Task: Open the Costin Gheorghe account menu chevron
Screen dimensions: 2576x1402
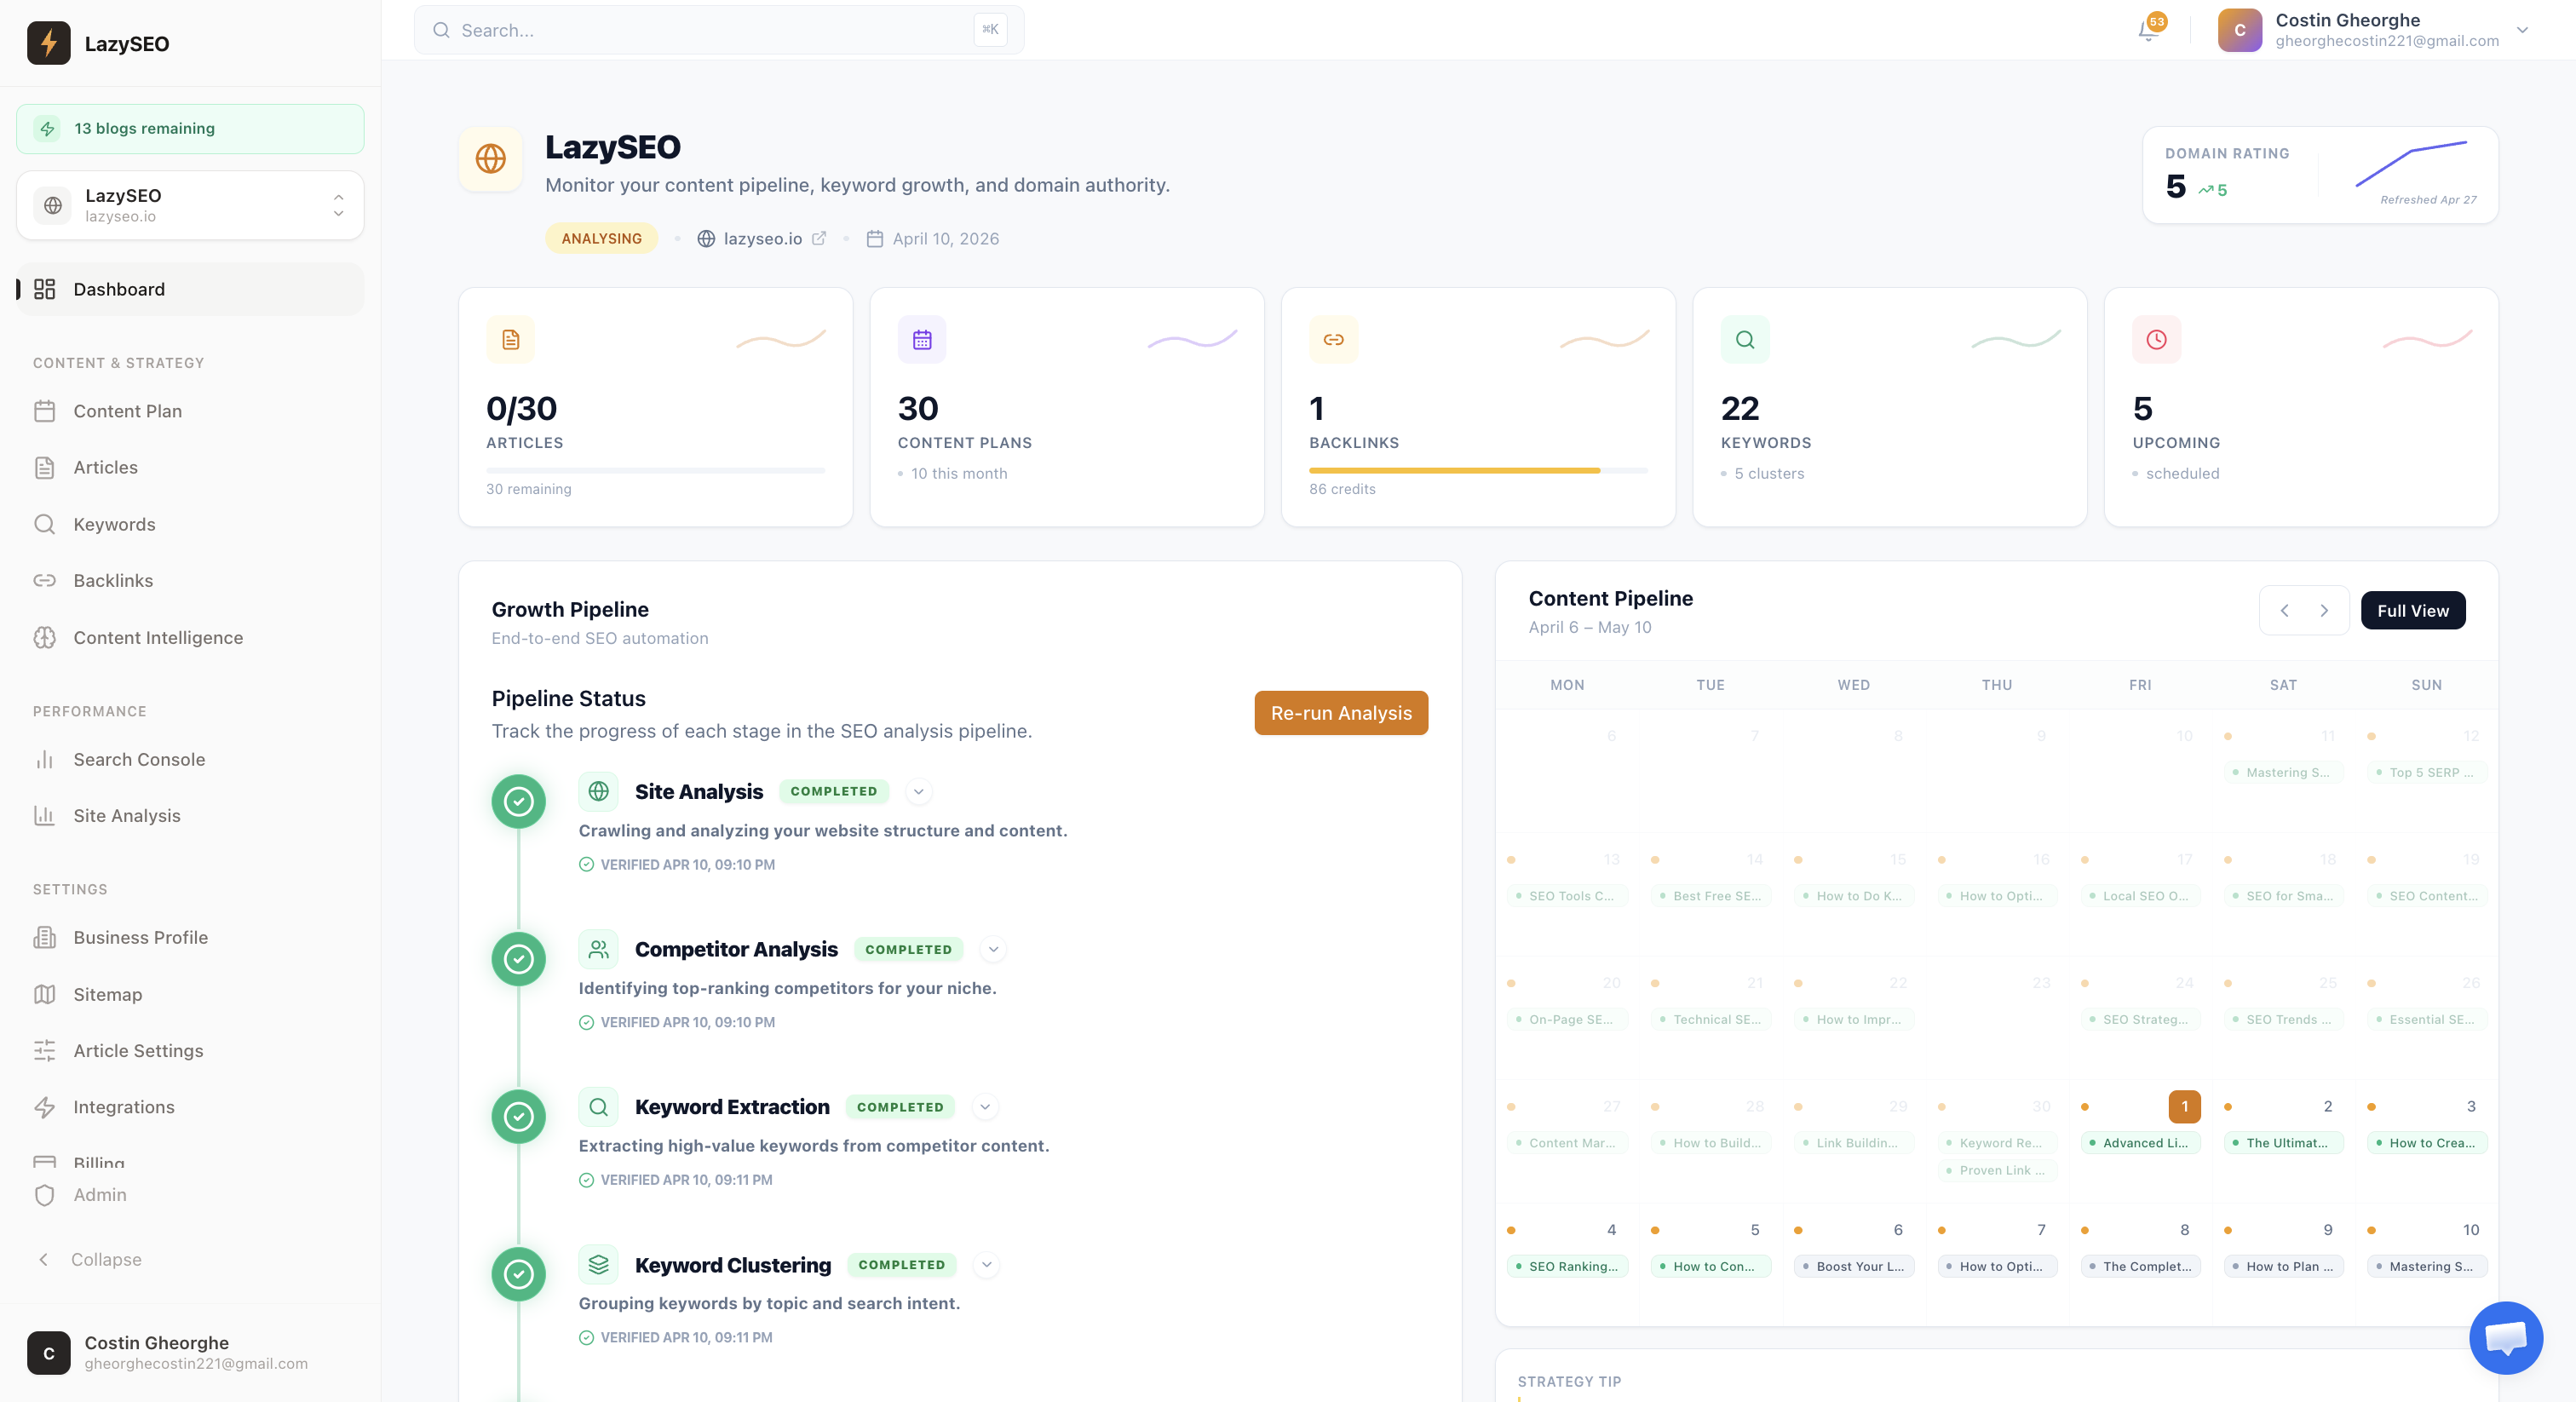Action: (2522, 30)
